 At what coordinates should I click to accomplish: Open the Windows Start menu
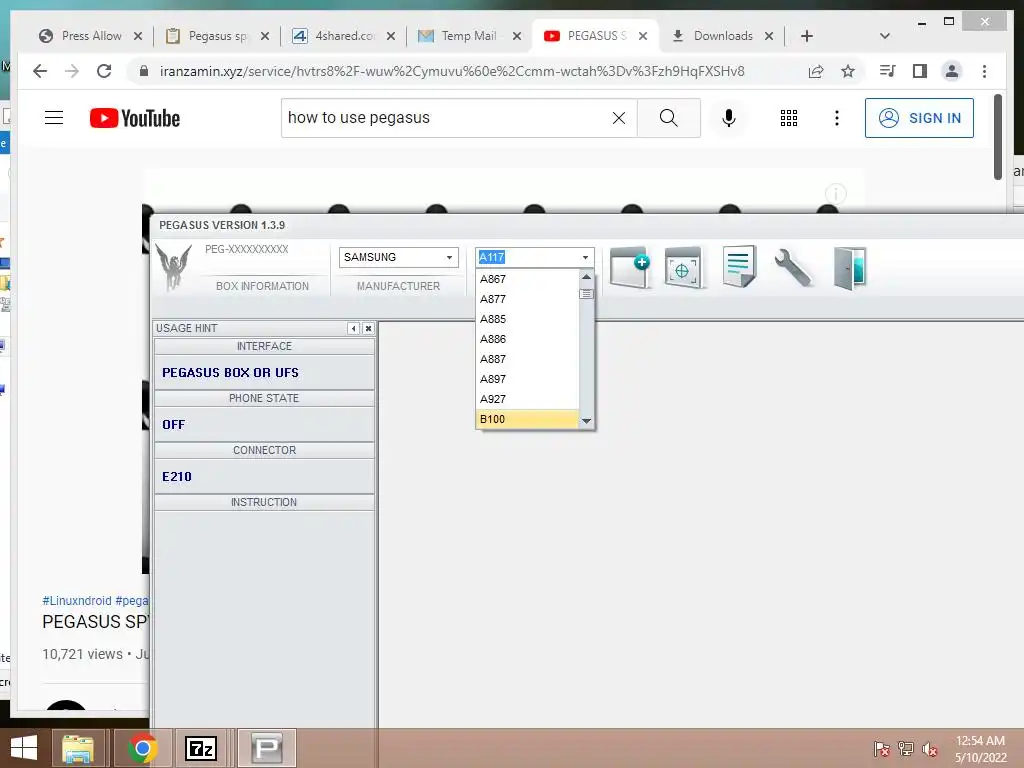tap(24, 748)
